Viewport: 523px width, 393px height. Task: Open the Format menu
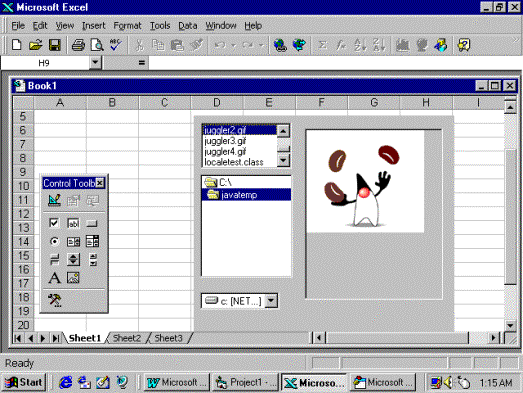[127, 26]
